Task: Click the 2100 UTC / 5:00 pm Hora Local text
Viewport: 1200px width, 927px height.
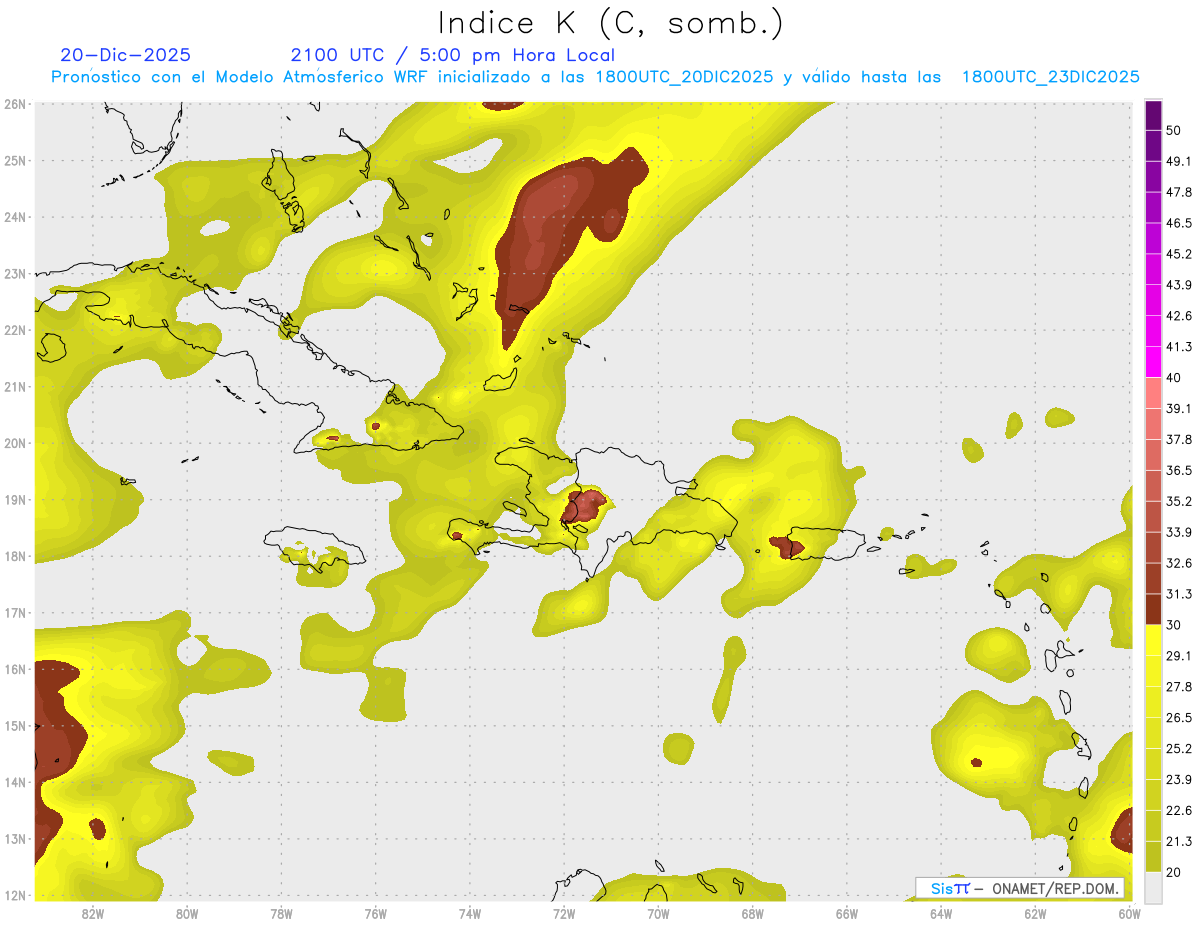Action: click(452, 55)
